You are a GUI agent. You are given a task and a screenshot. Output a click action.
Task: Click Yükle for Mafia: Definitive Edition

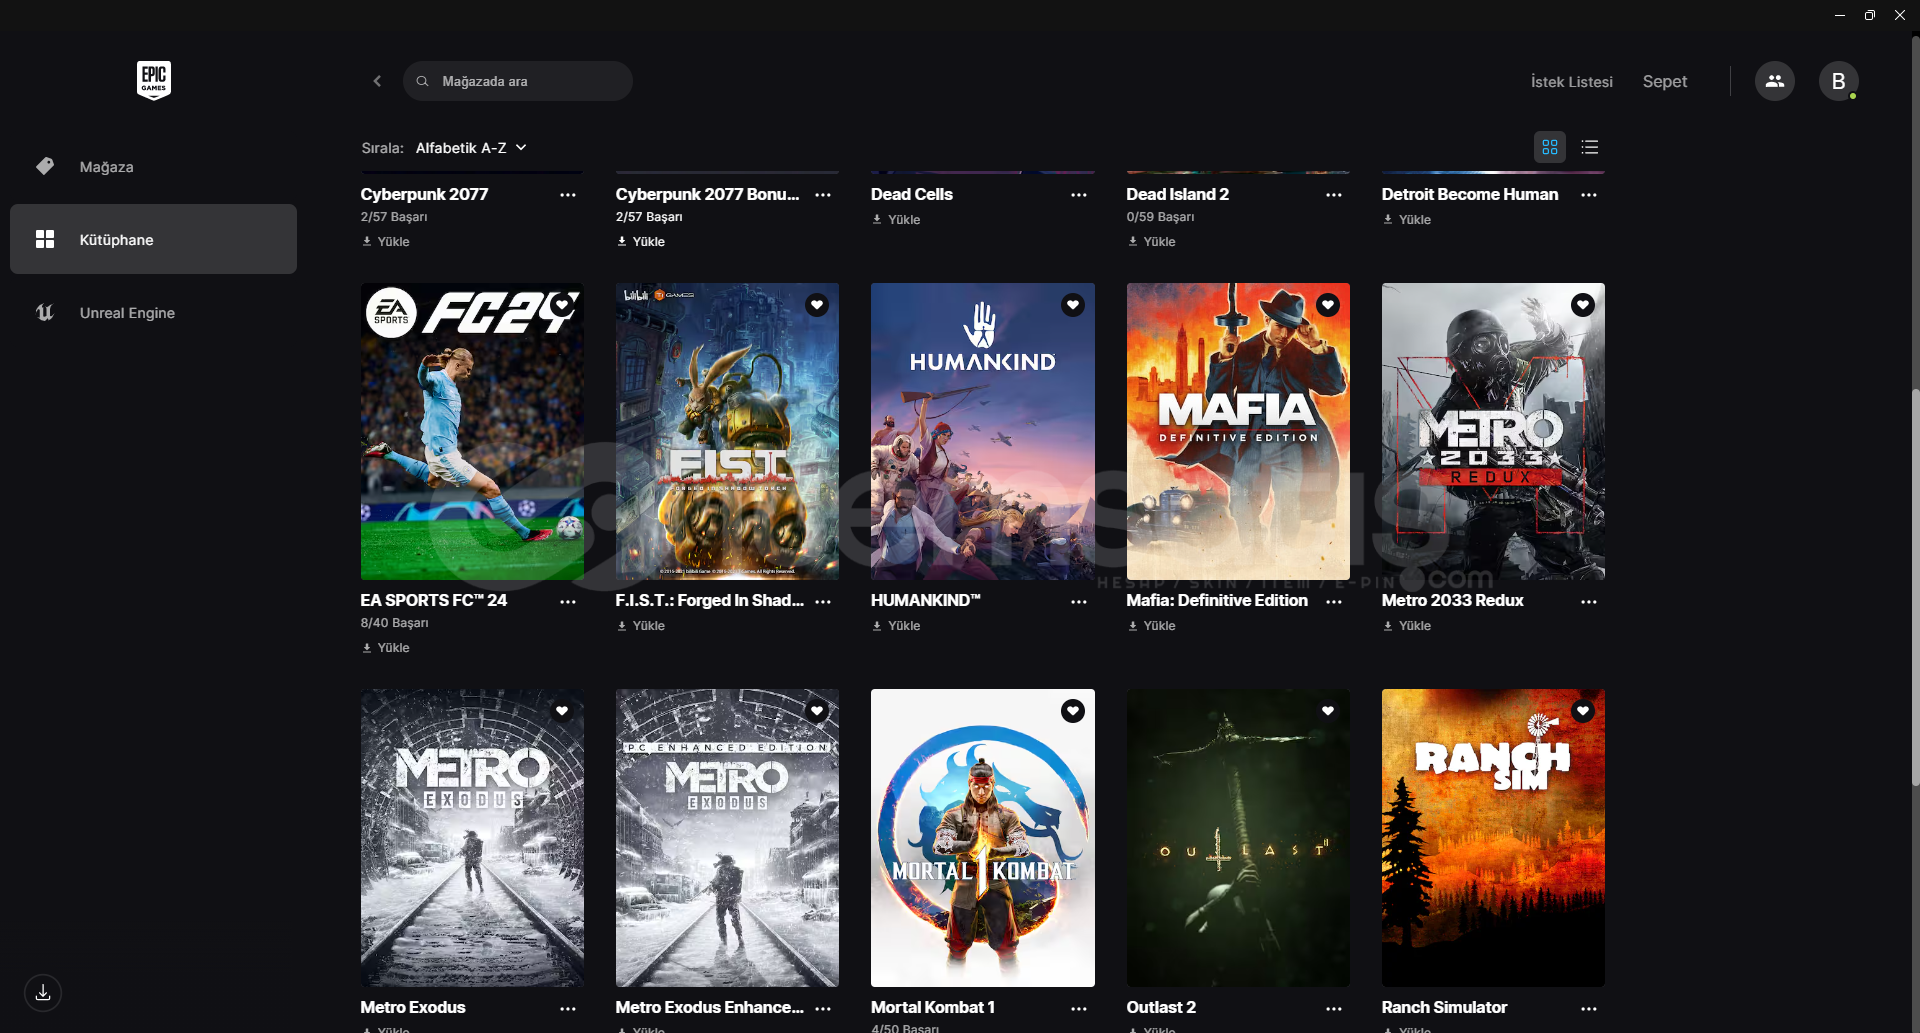1152,626
